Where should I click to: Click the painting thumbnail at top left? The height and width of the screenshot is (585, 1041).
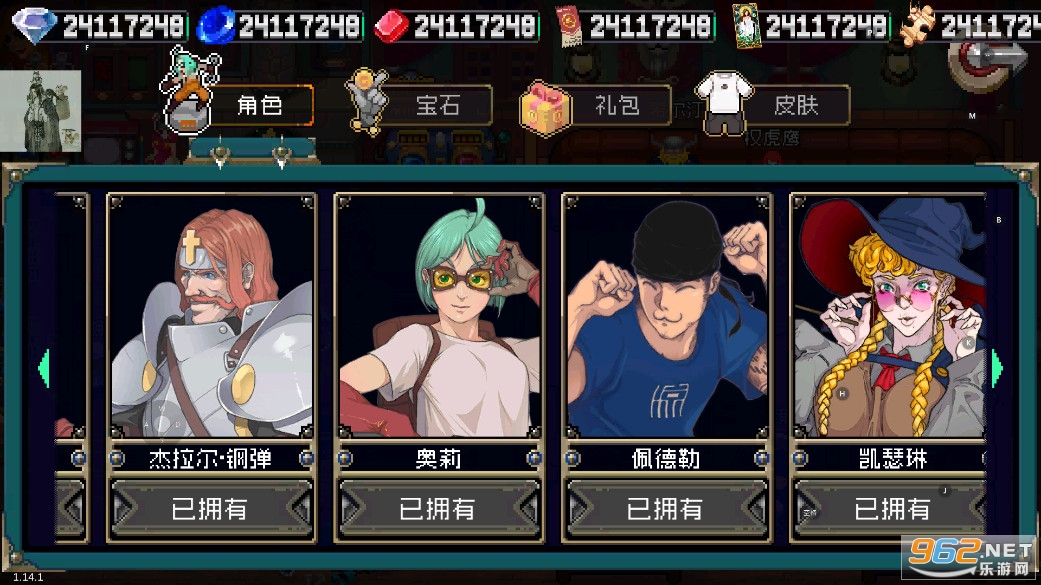click(x=40, y=111)
